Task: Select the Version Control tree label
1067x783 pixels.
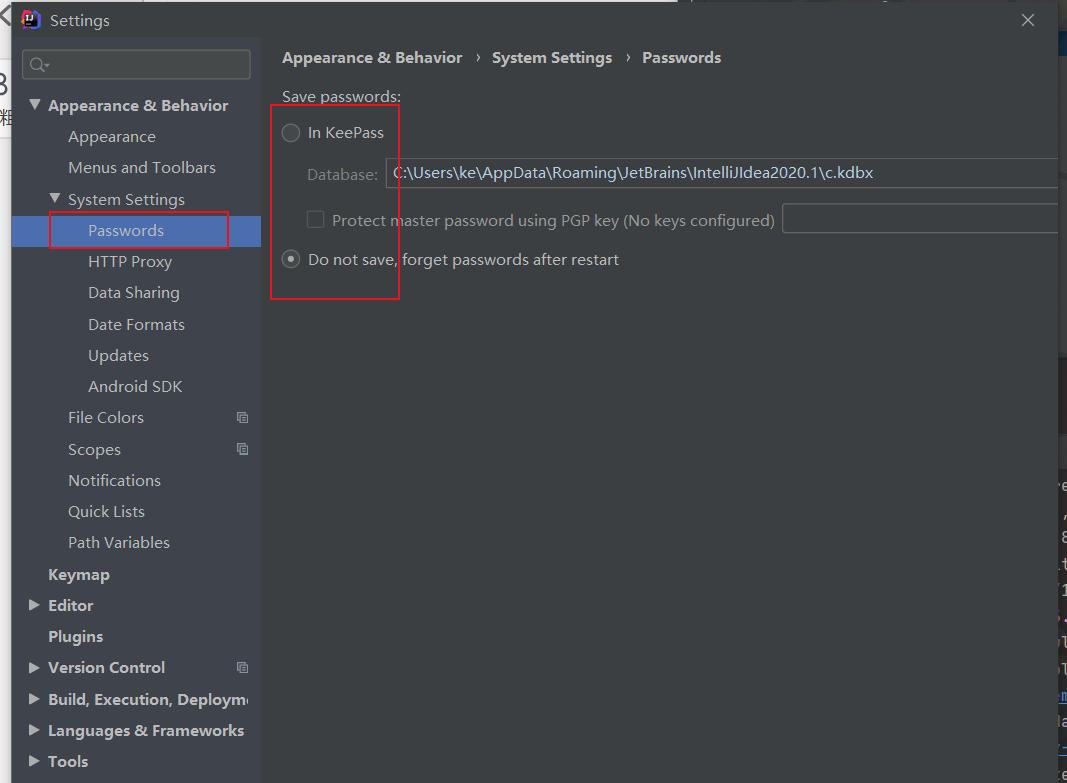Action: (107, 668)
